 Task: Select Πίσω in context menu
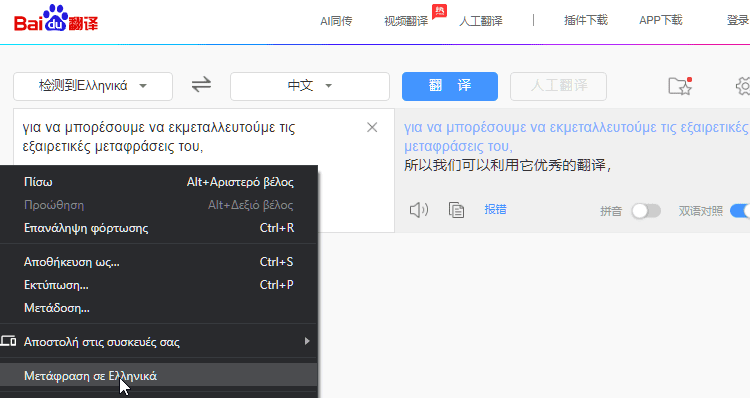click(x=159, y=182)
